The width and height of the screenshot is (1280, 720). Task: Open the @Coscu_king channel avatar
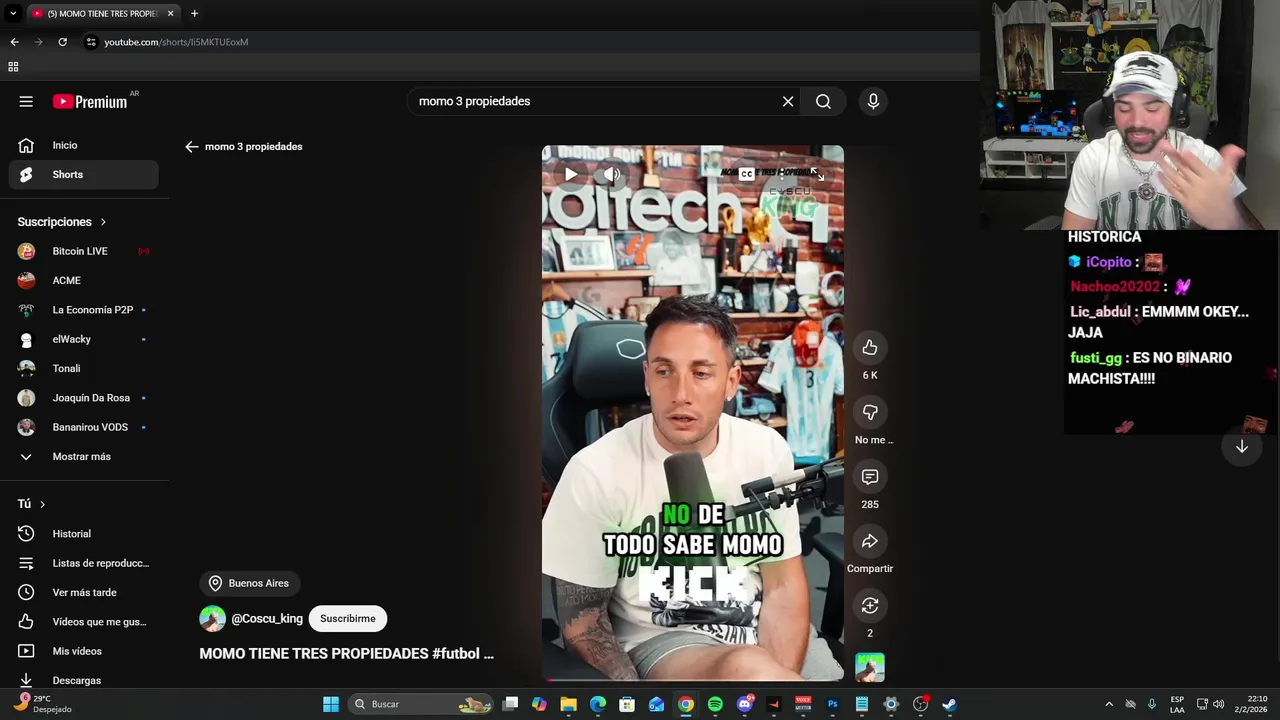tap(212, 618)
